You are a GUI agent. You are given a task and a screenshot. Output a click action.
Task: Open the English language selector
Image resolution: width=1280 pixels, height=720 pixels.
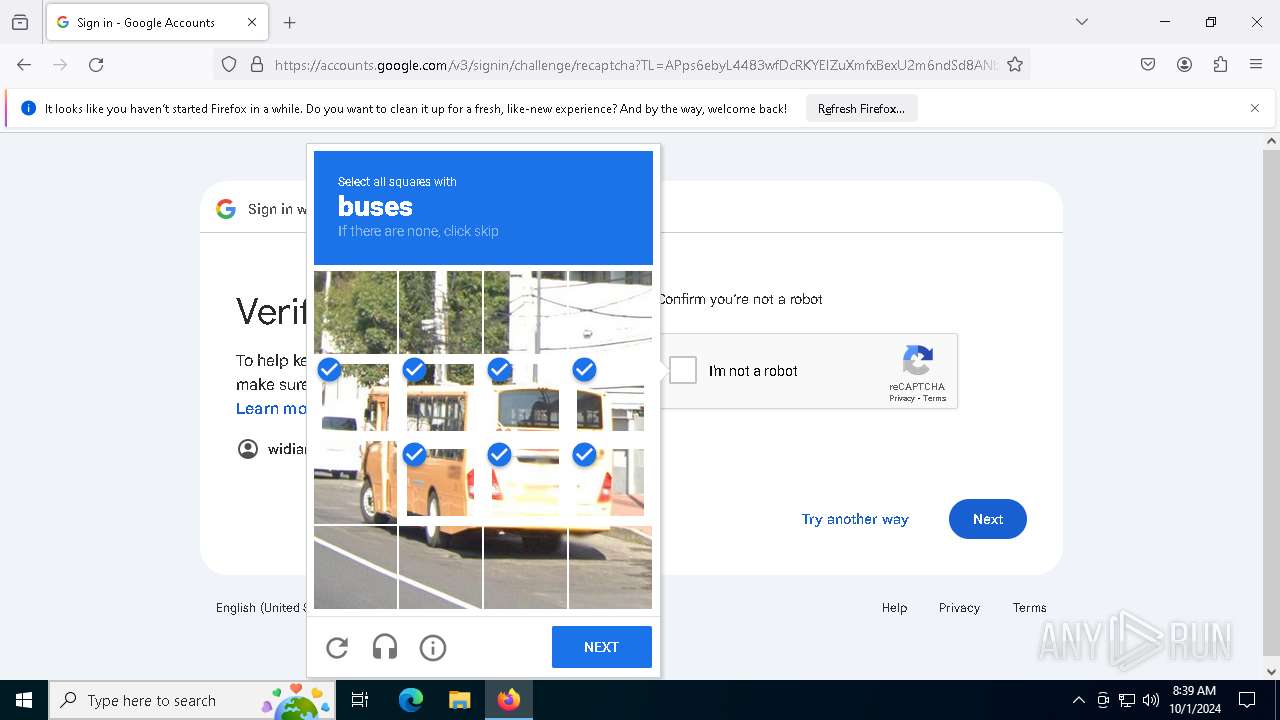[261, 608]
